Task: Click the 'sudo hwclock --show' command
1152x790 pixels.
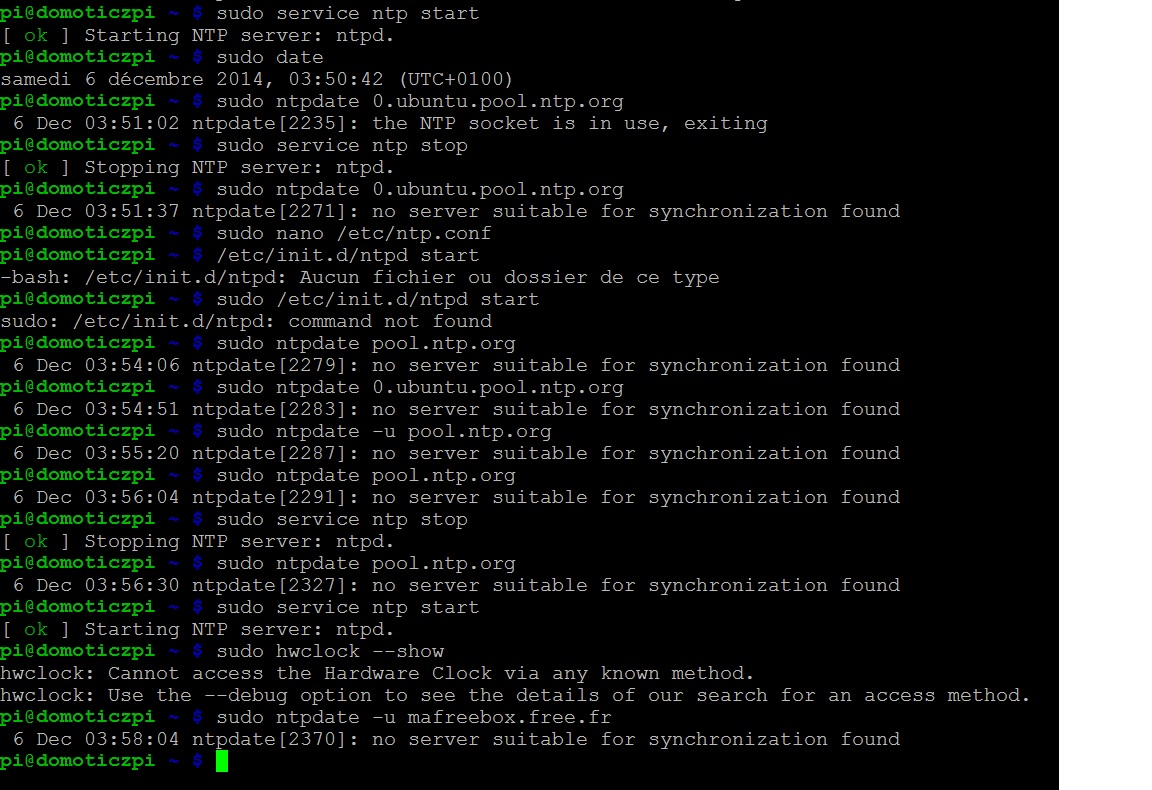Action: point(329,651)
